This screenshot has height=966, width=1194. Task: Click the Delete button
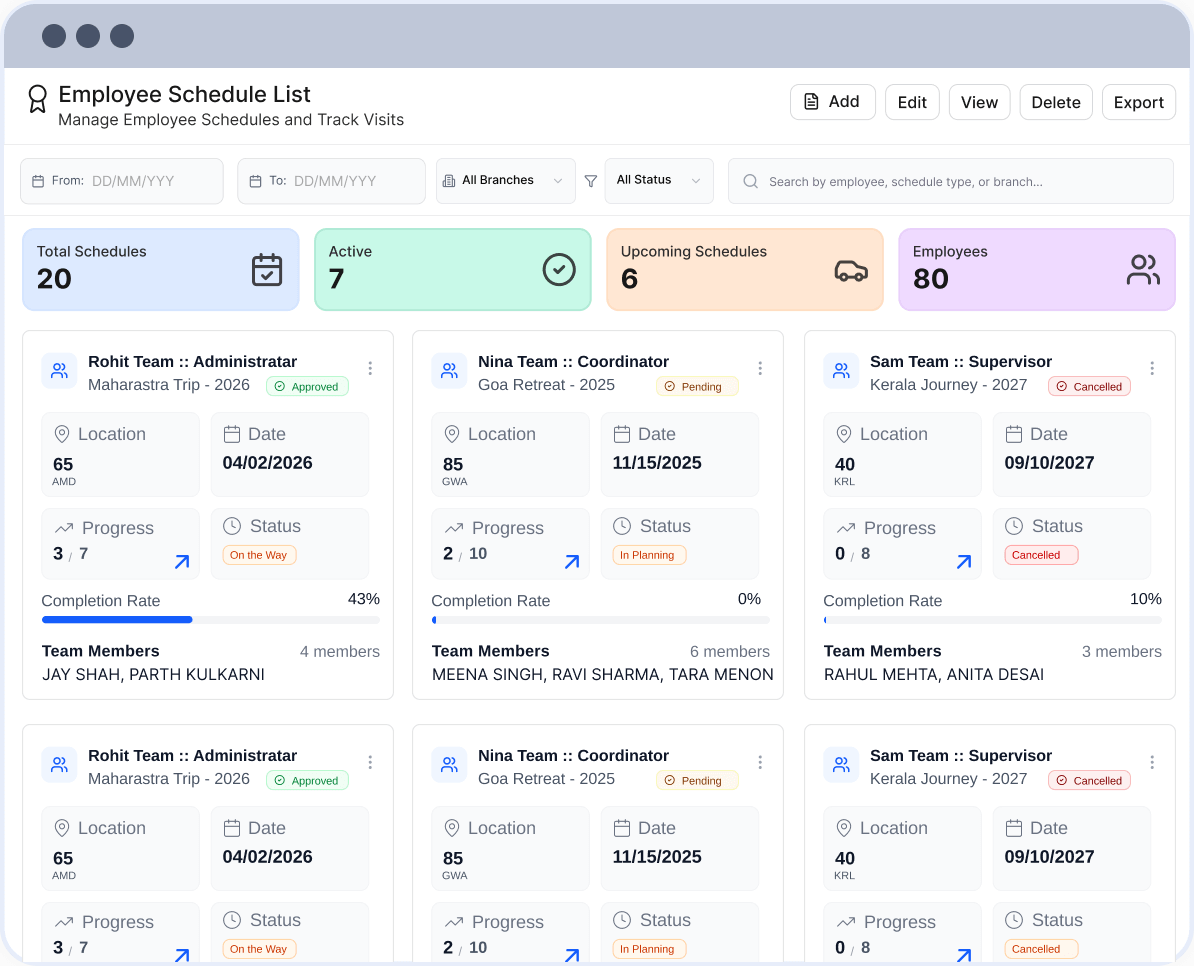click(x=1056, y=102)
